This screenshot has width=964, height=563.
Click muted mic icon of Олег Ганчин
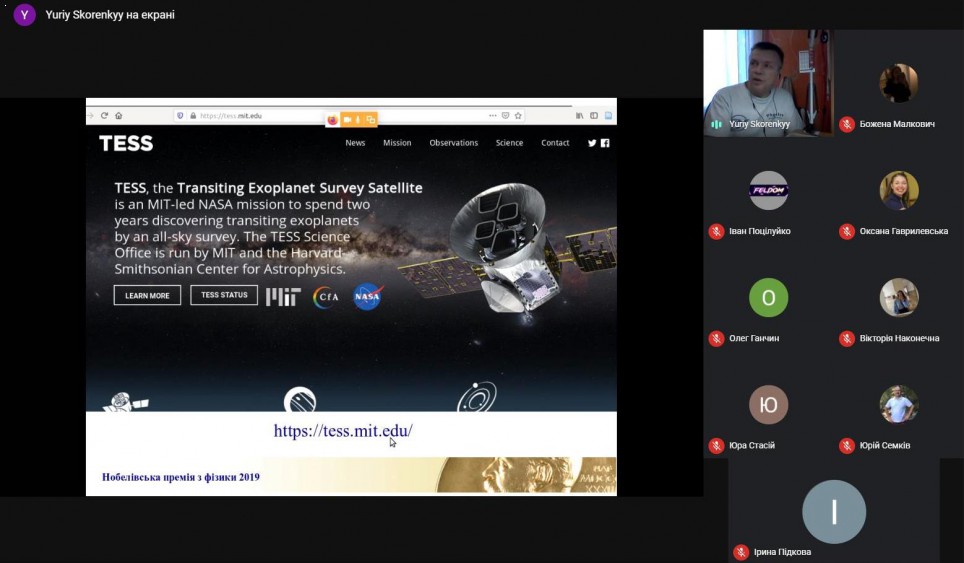716,339
